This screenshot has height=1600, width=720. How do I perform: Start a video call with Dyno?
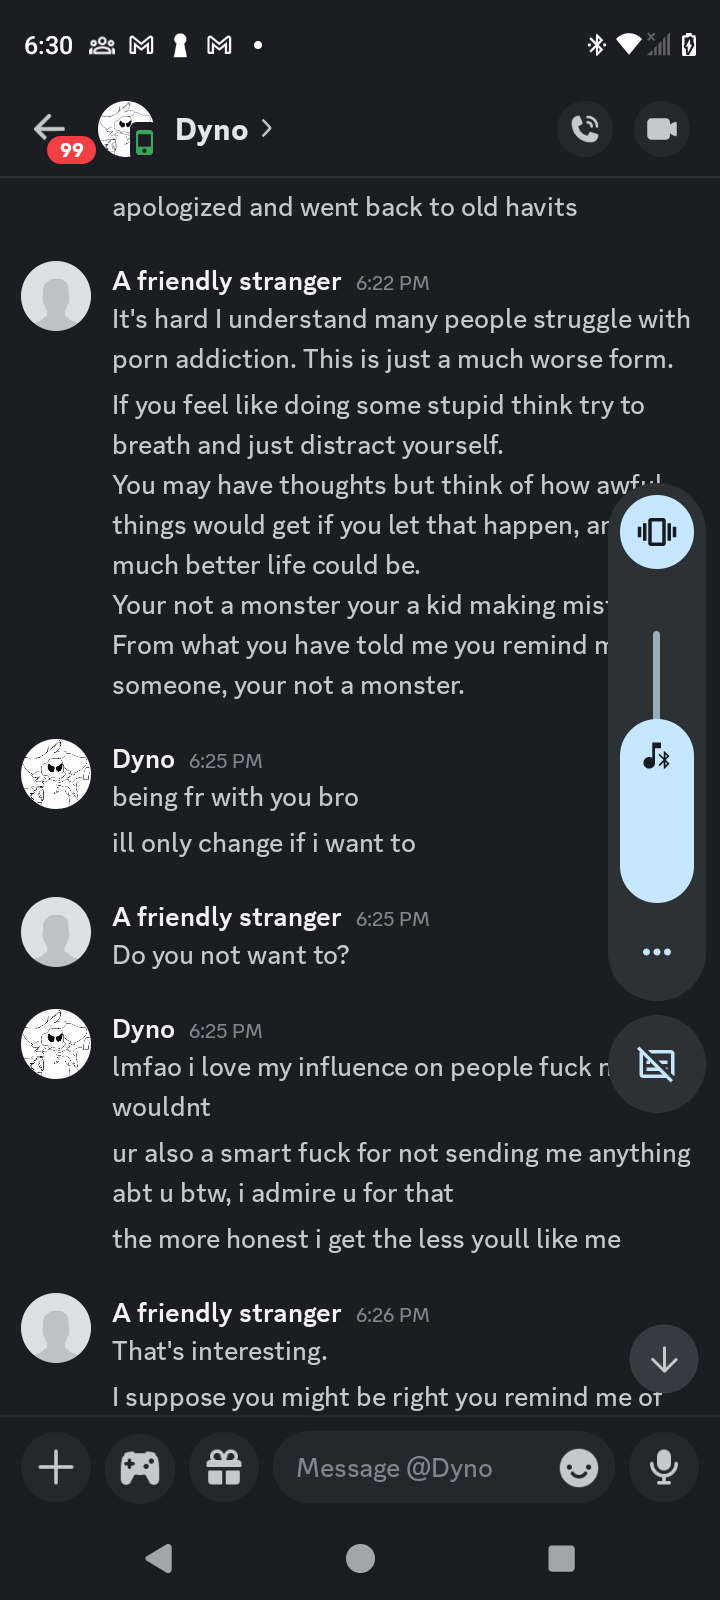point(661,129)
